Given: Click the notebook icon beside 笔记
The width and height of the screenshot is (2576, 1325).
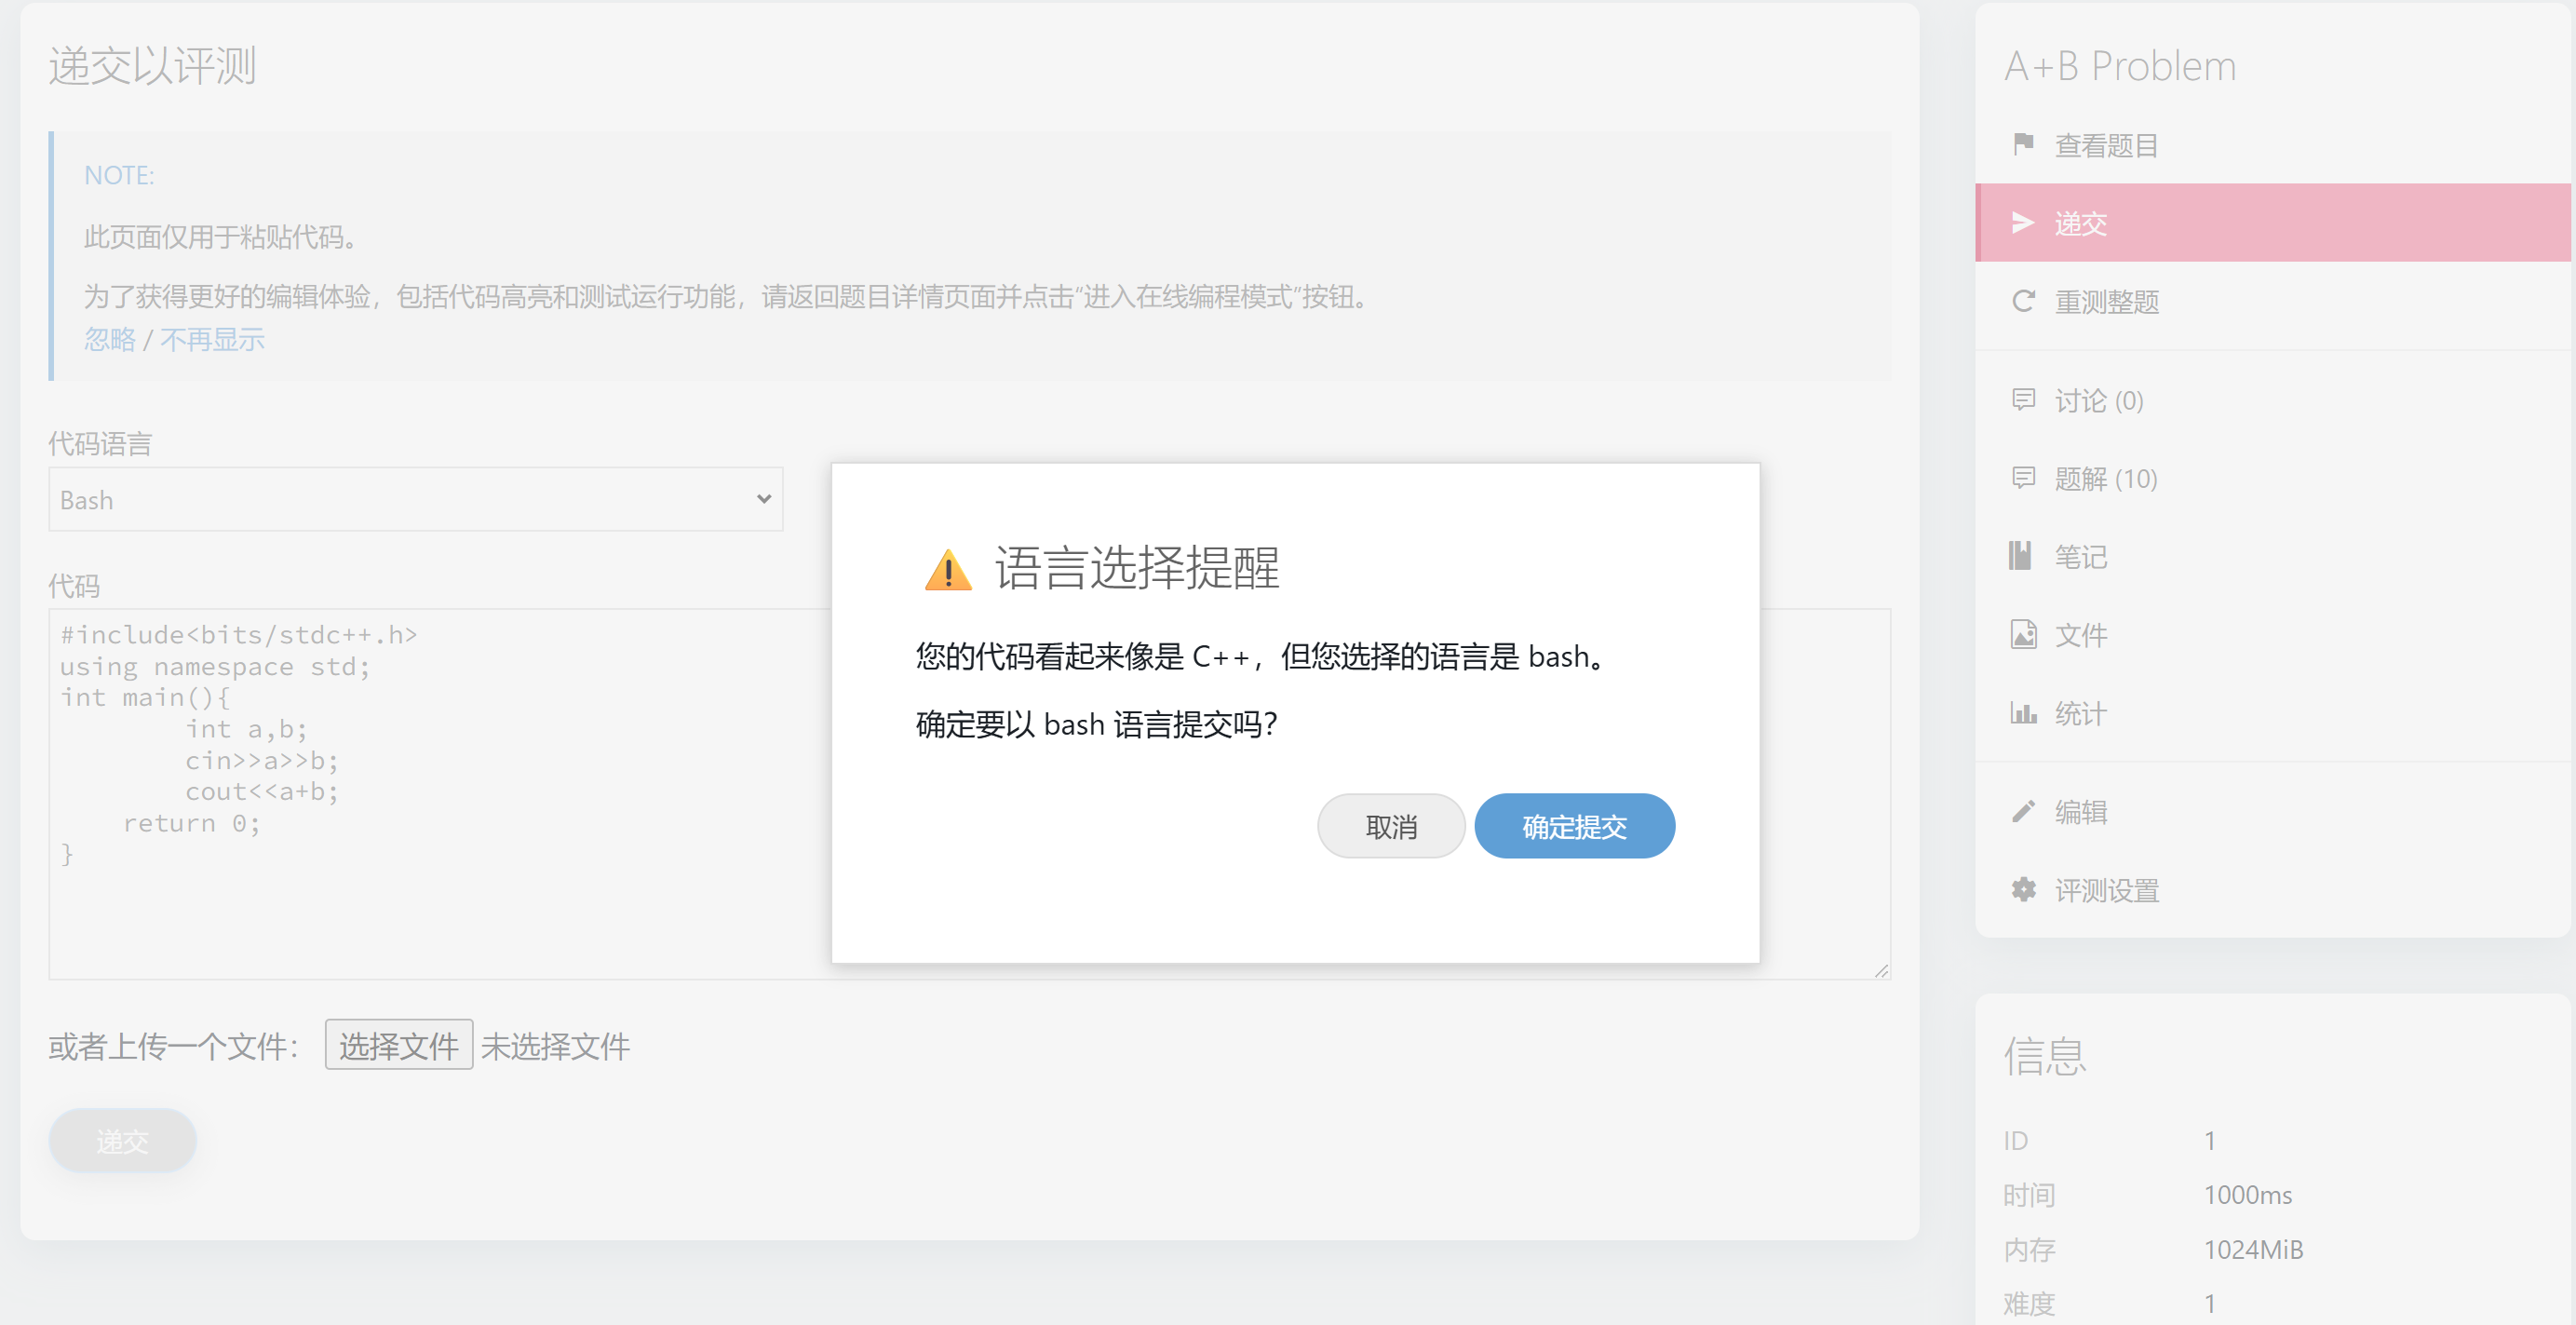Looking at the screenshot, I should pos(2021,556).
